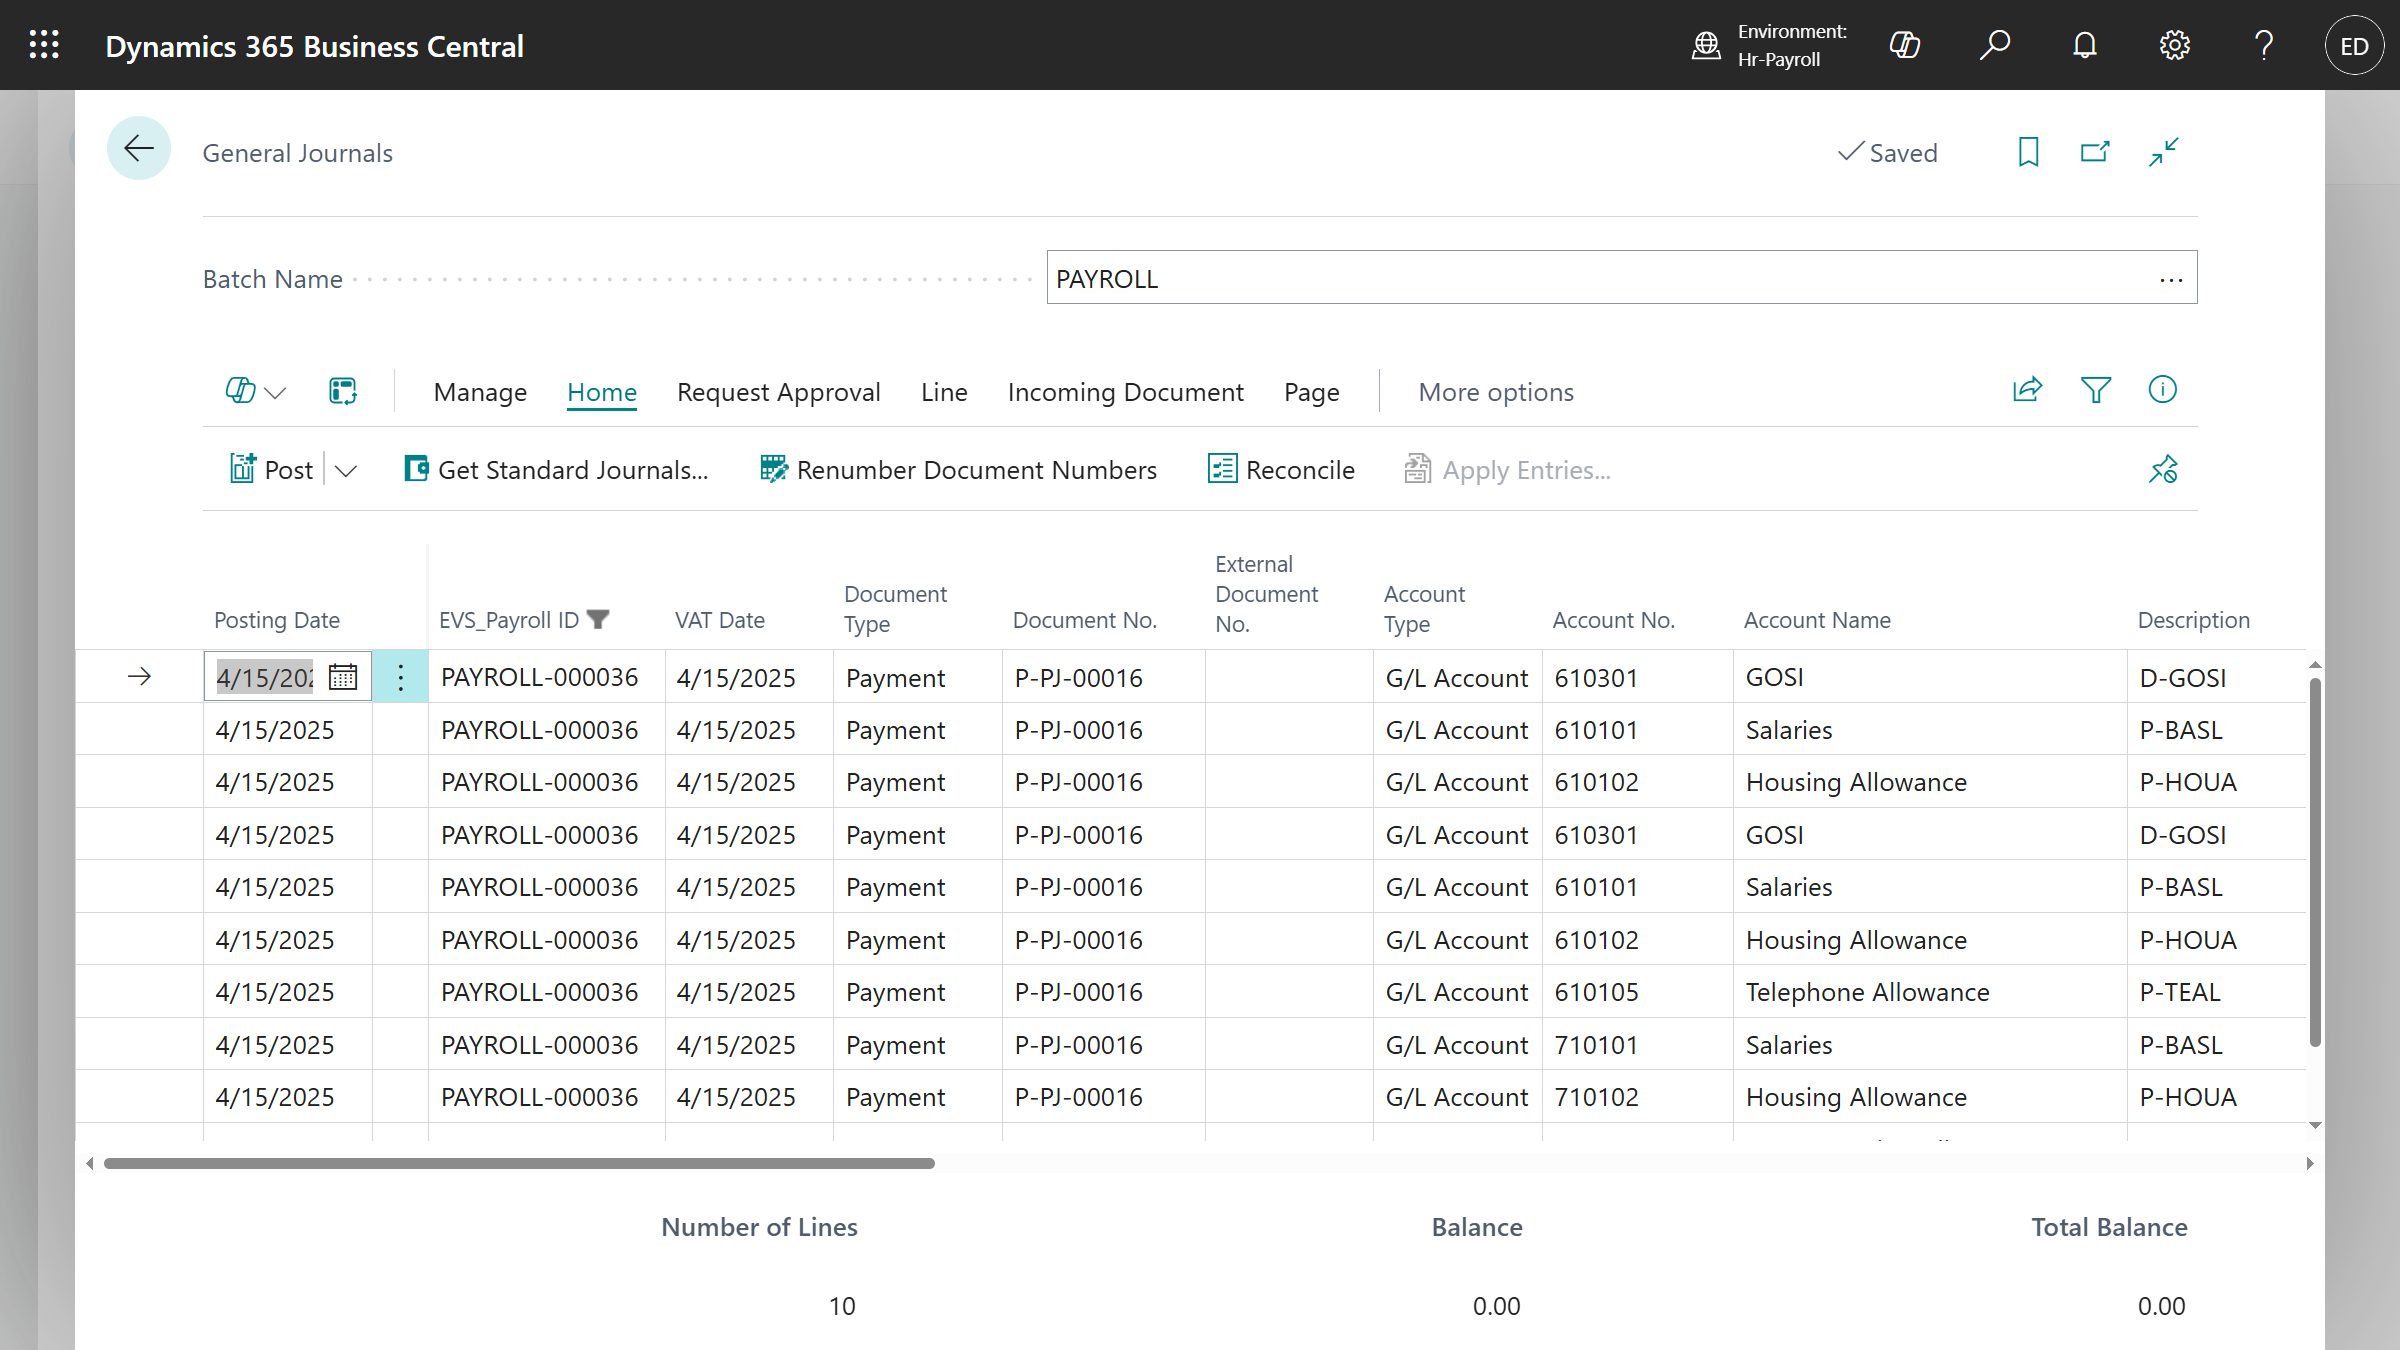Click the Reconcile button
The width and height of the screenshot is (2400, 1350).
coord(1281,470)
